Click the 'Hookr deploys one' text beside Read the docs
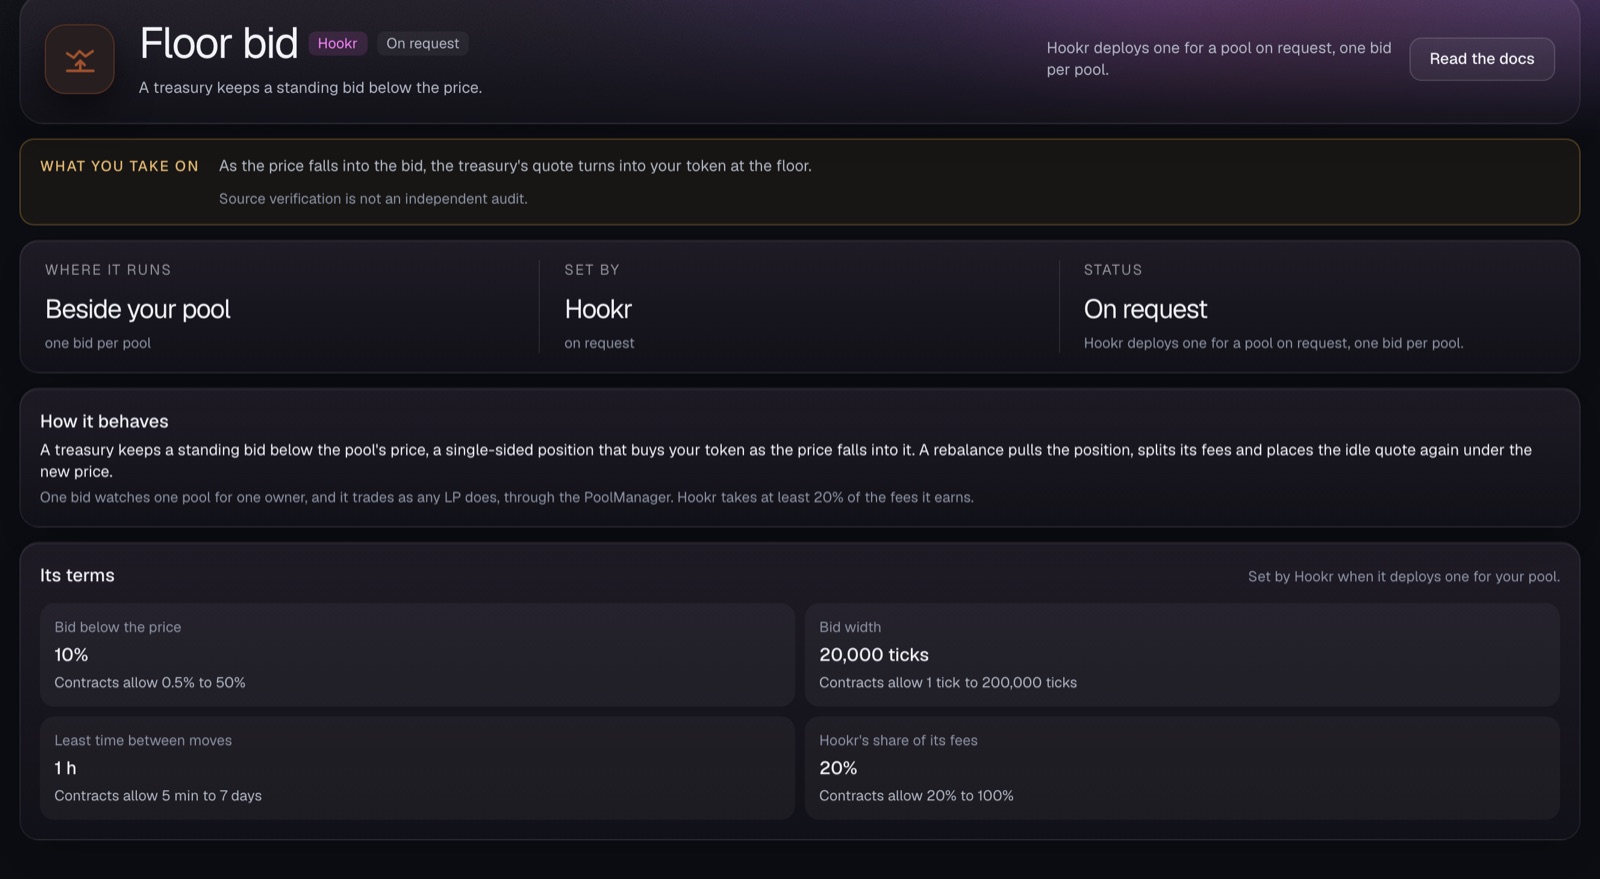Image resolution: width=1600 pixels, height=879 pixels. [1219, 59]
